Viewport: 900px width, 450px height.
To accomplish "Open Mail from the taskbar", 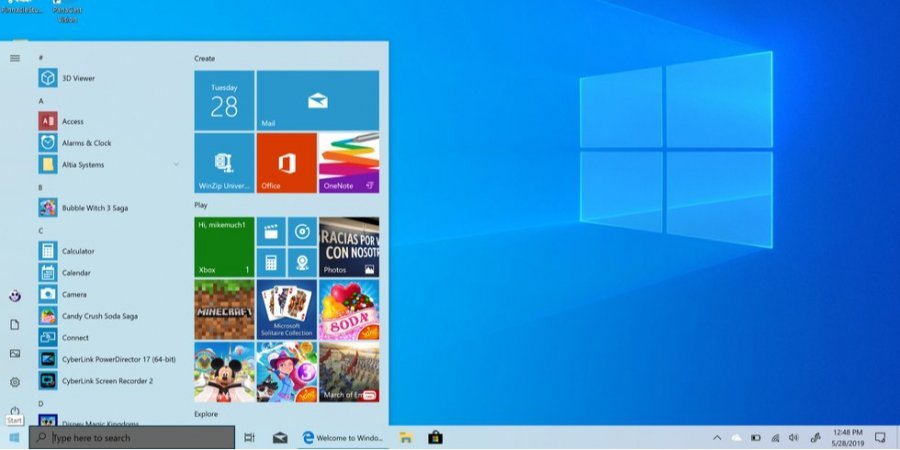I will pyautogui.click(x=280, y=438).
